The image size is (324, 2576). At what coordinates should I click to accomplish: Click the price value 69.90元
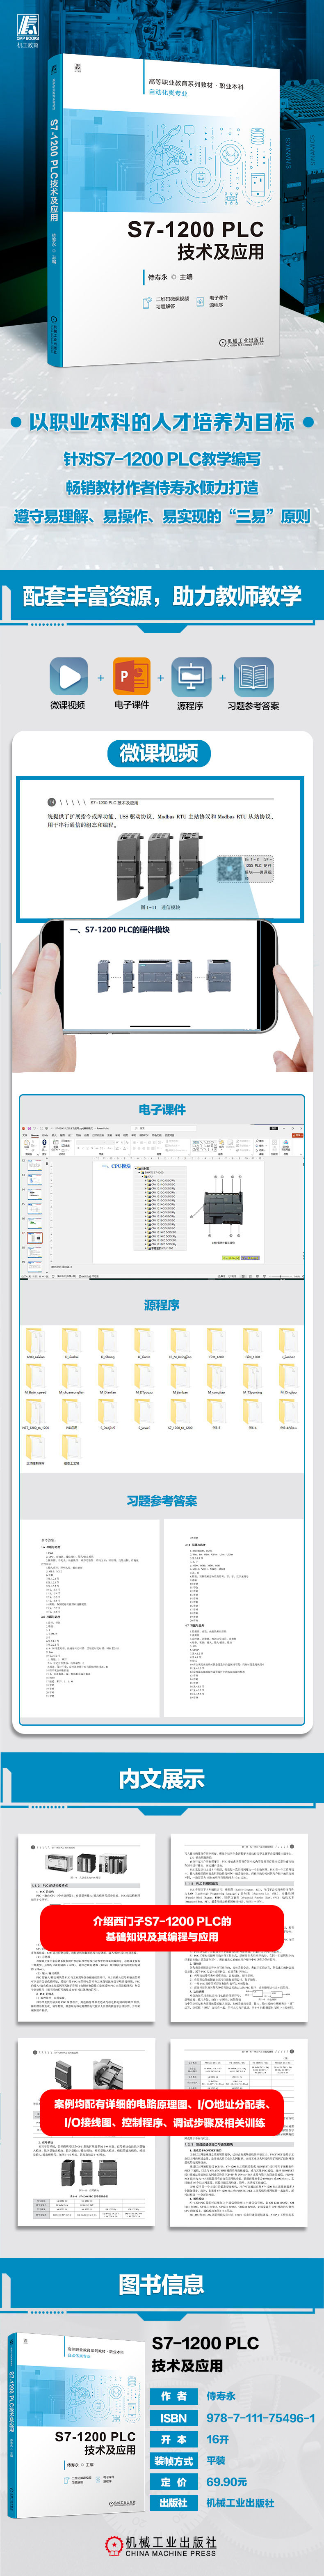(227, 2482)
